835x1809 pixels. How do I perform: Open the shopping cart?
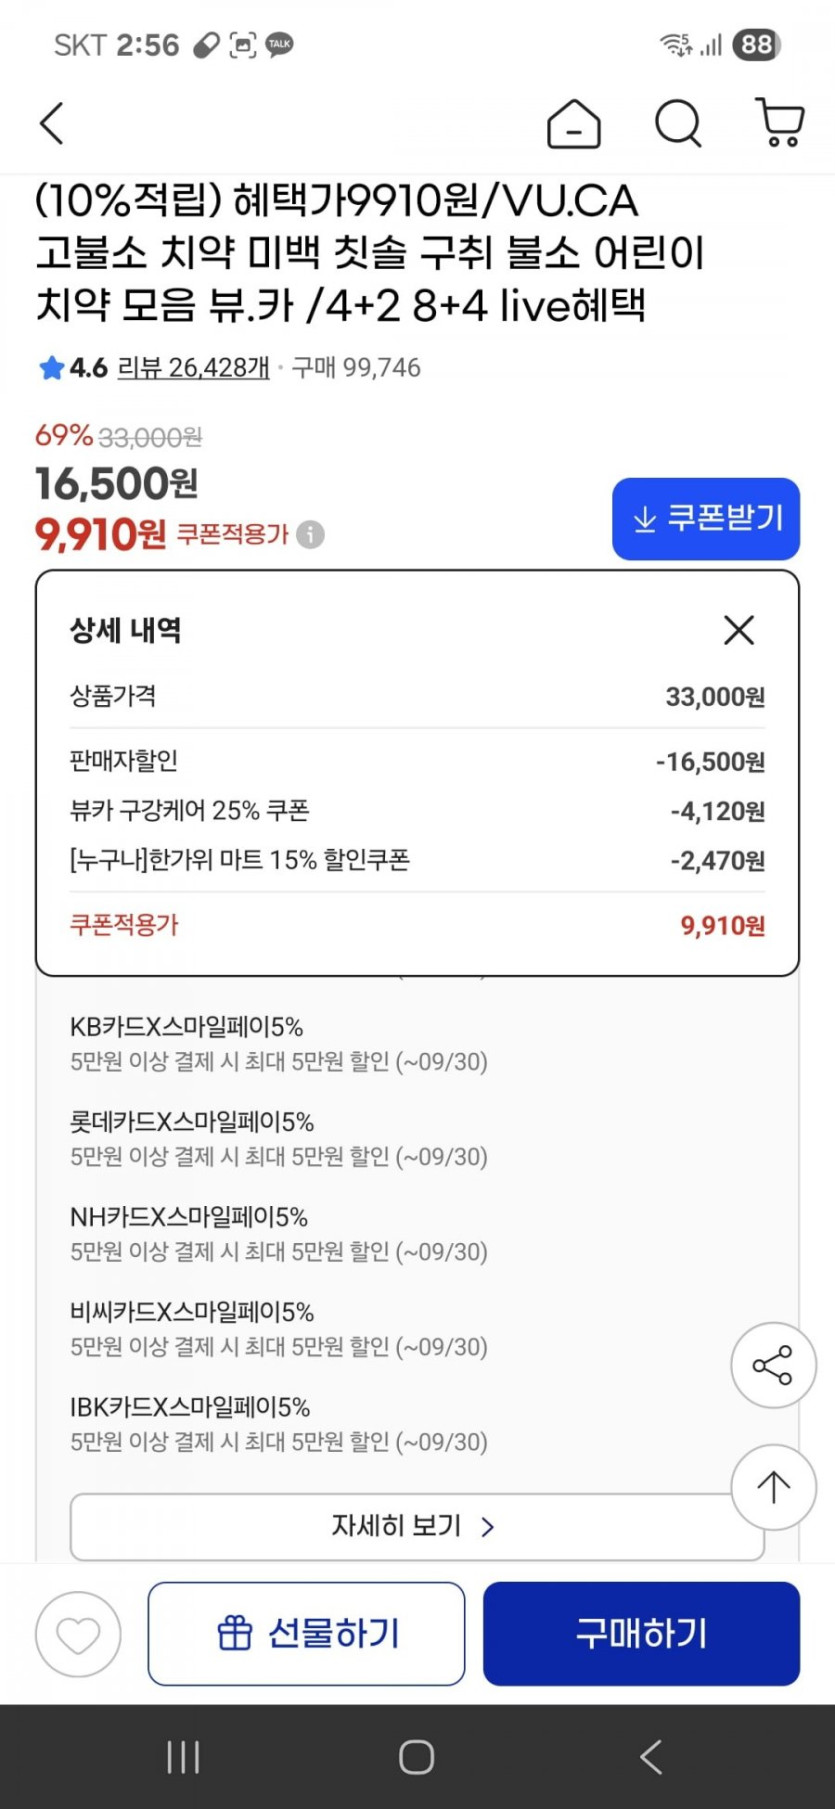780,124
